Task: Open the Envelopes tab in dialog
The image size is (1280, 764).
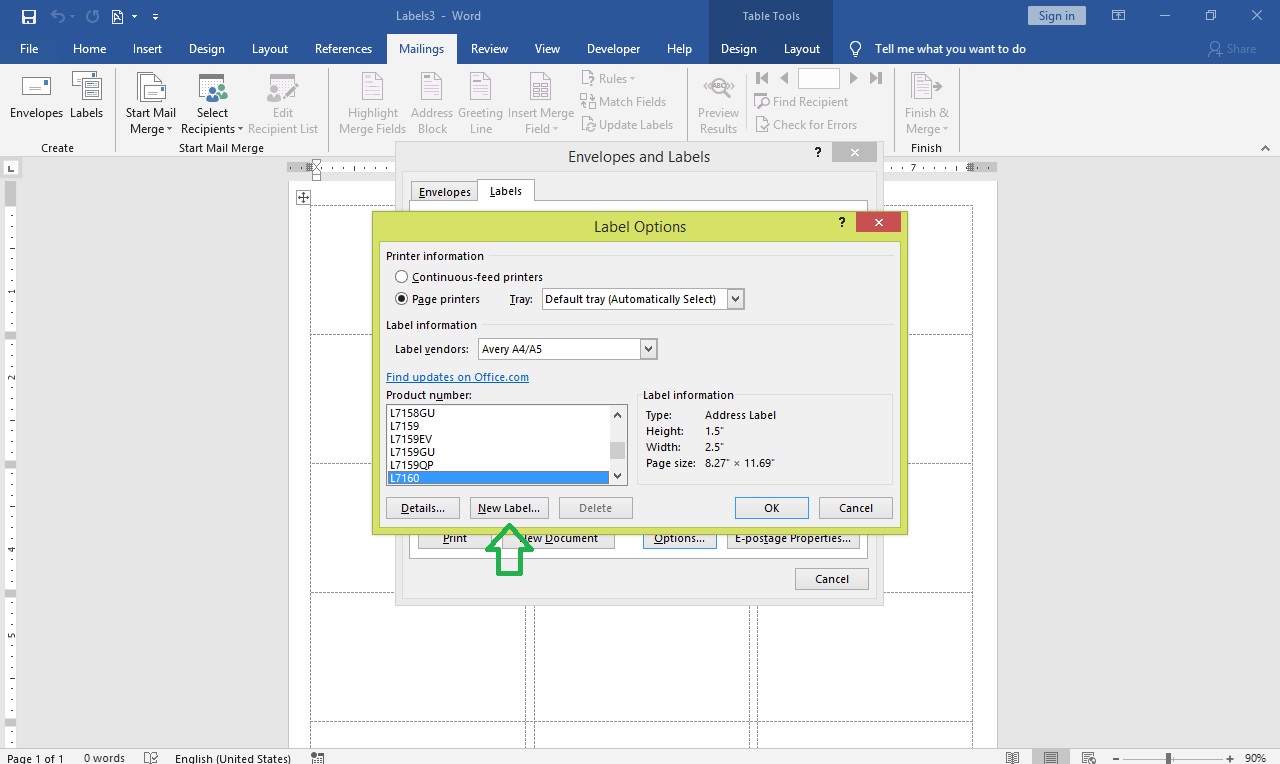Action: pyautogui.click(x=444, y=192)
